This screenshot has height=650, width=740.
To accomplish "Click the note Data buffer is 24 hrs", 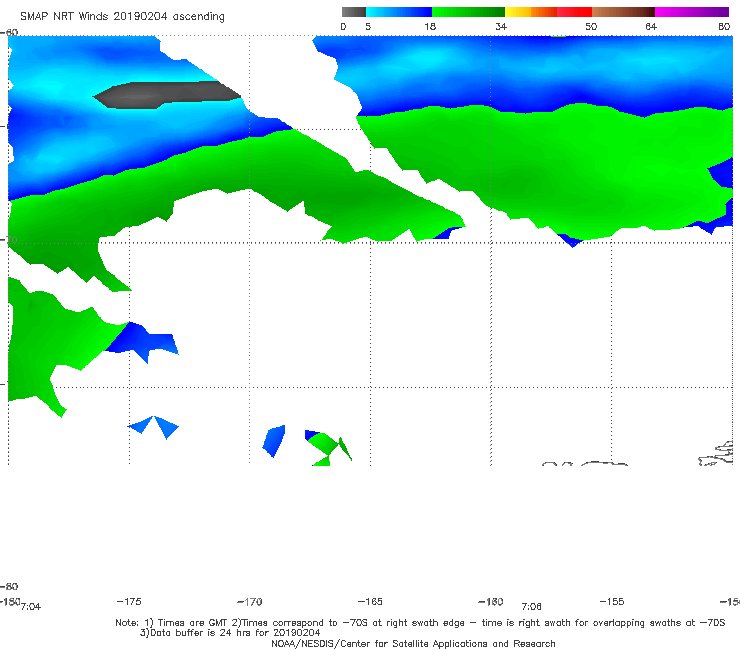I will pos(230,633).
